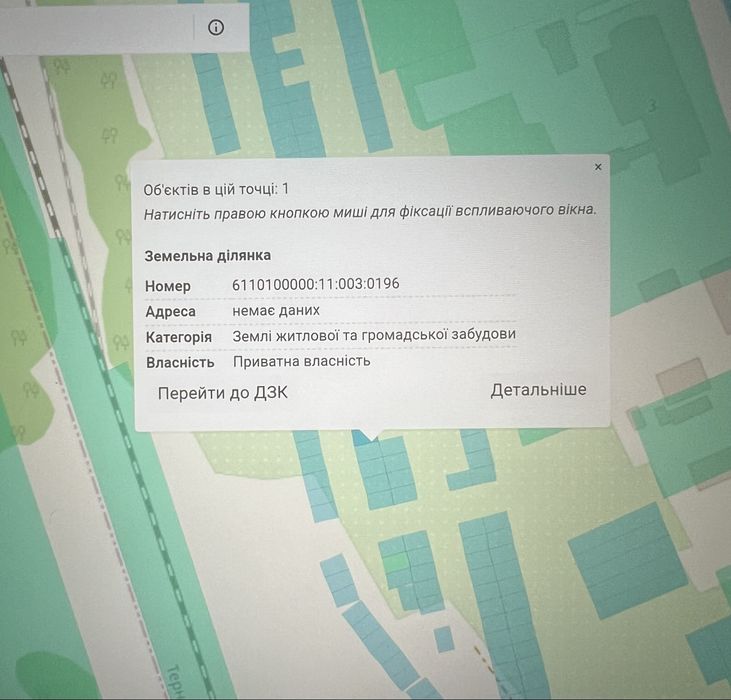Click the Земельна ділянка heading
This screenshot has height=700, width=731.
tap(207, 256)
